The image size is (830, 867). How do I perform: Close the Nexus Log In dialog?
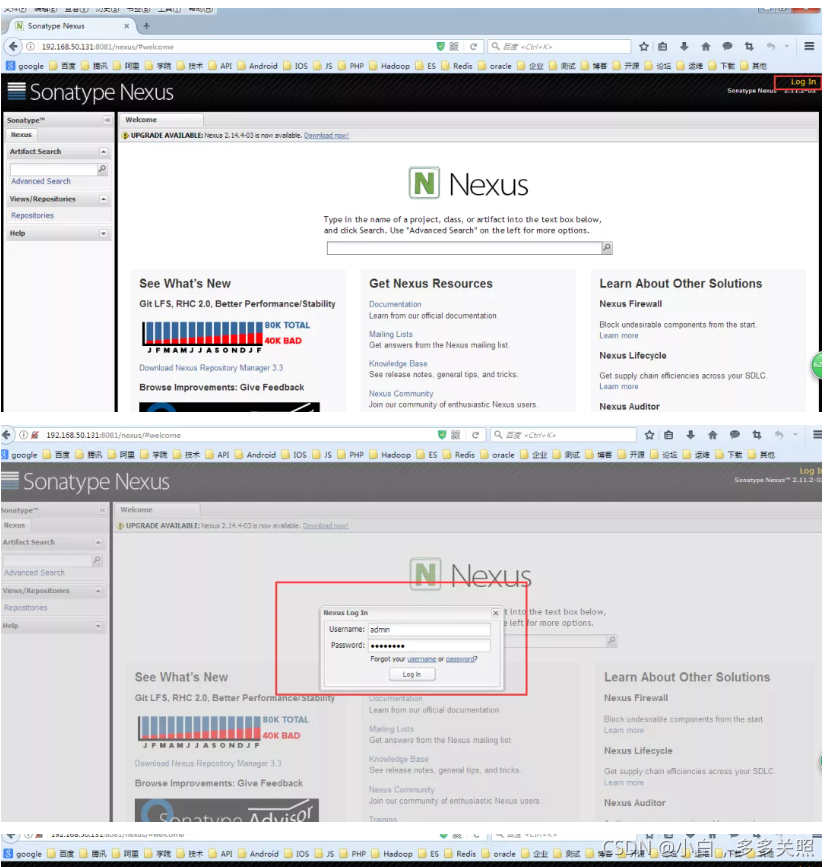tap(496, 613)
